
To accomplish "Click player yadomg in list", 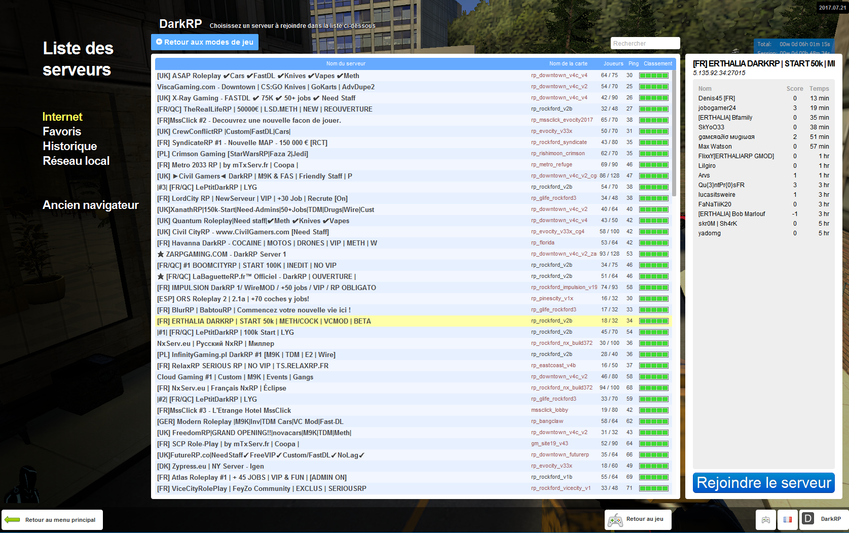I will (763, 233).
